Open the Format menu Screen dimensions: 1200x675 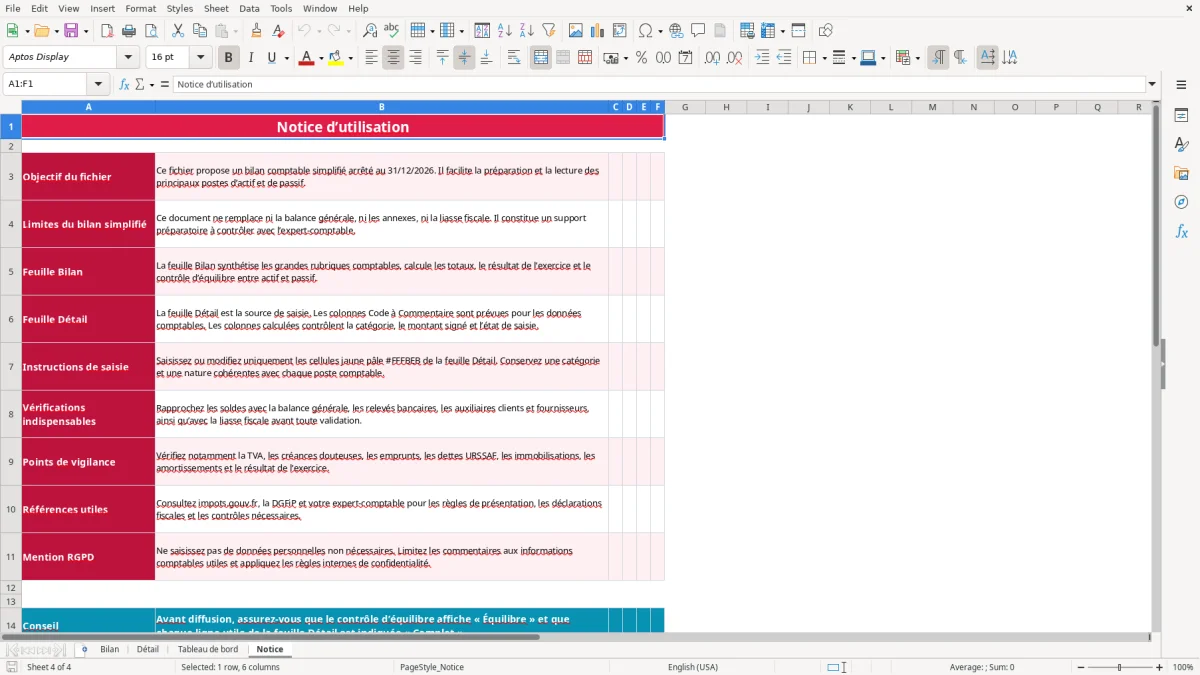141,8
